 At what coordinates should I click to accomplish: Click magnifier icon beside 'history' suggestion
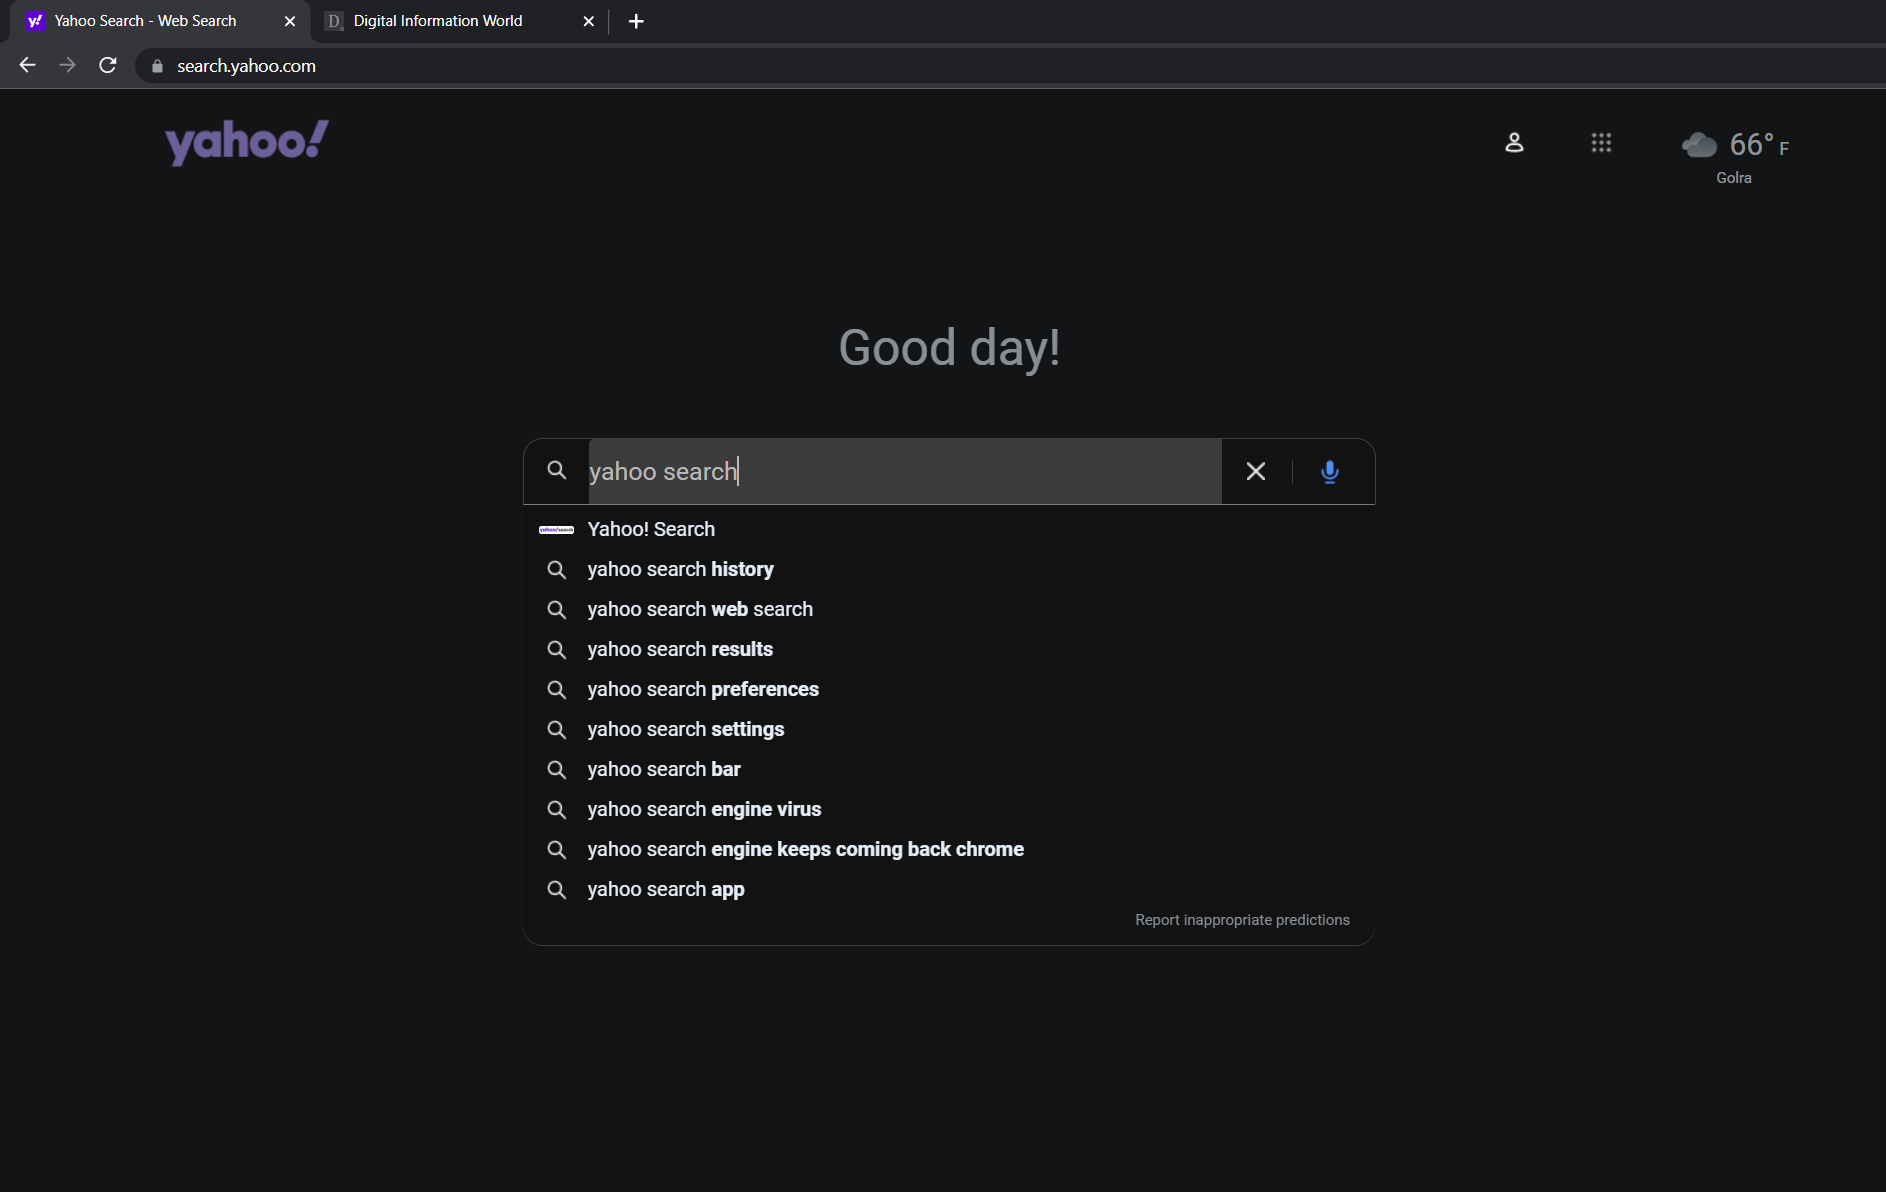pyautogui.click(x=556, y=569)
